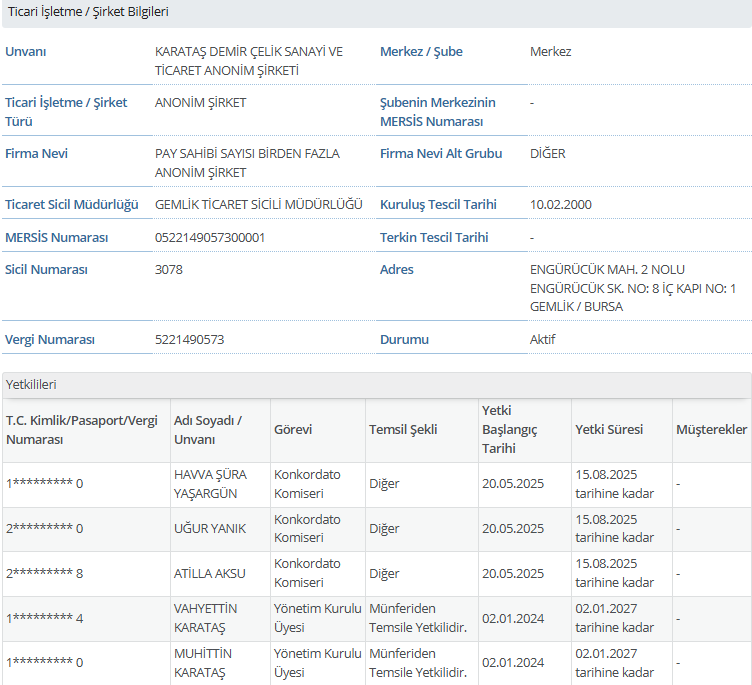The image size is (752, 685).
Task: Click the 'Yetkilileri' section header
Action: click(376, 385)
